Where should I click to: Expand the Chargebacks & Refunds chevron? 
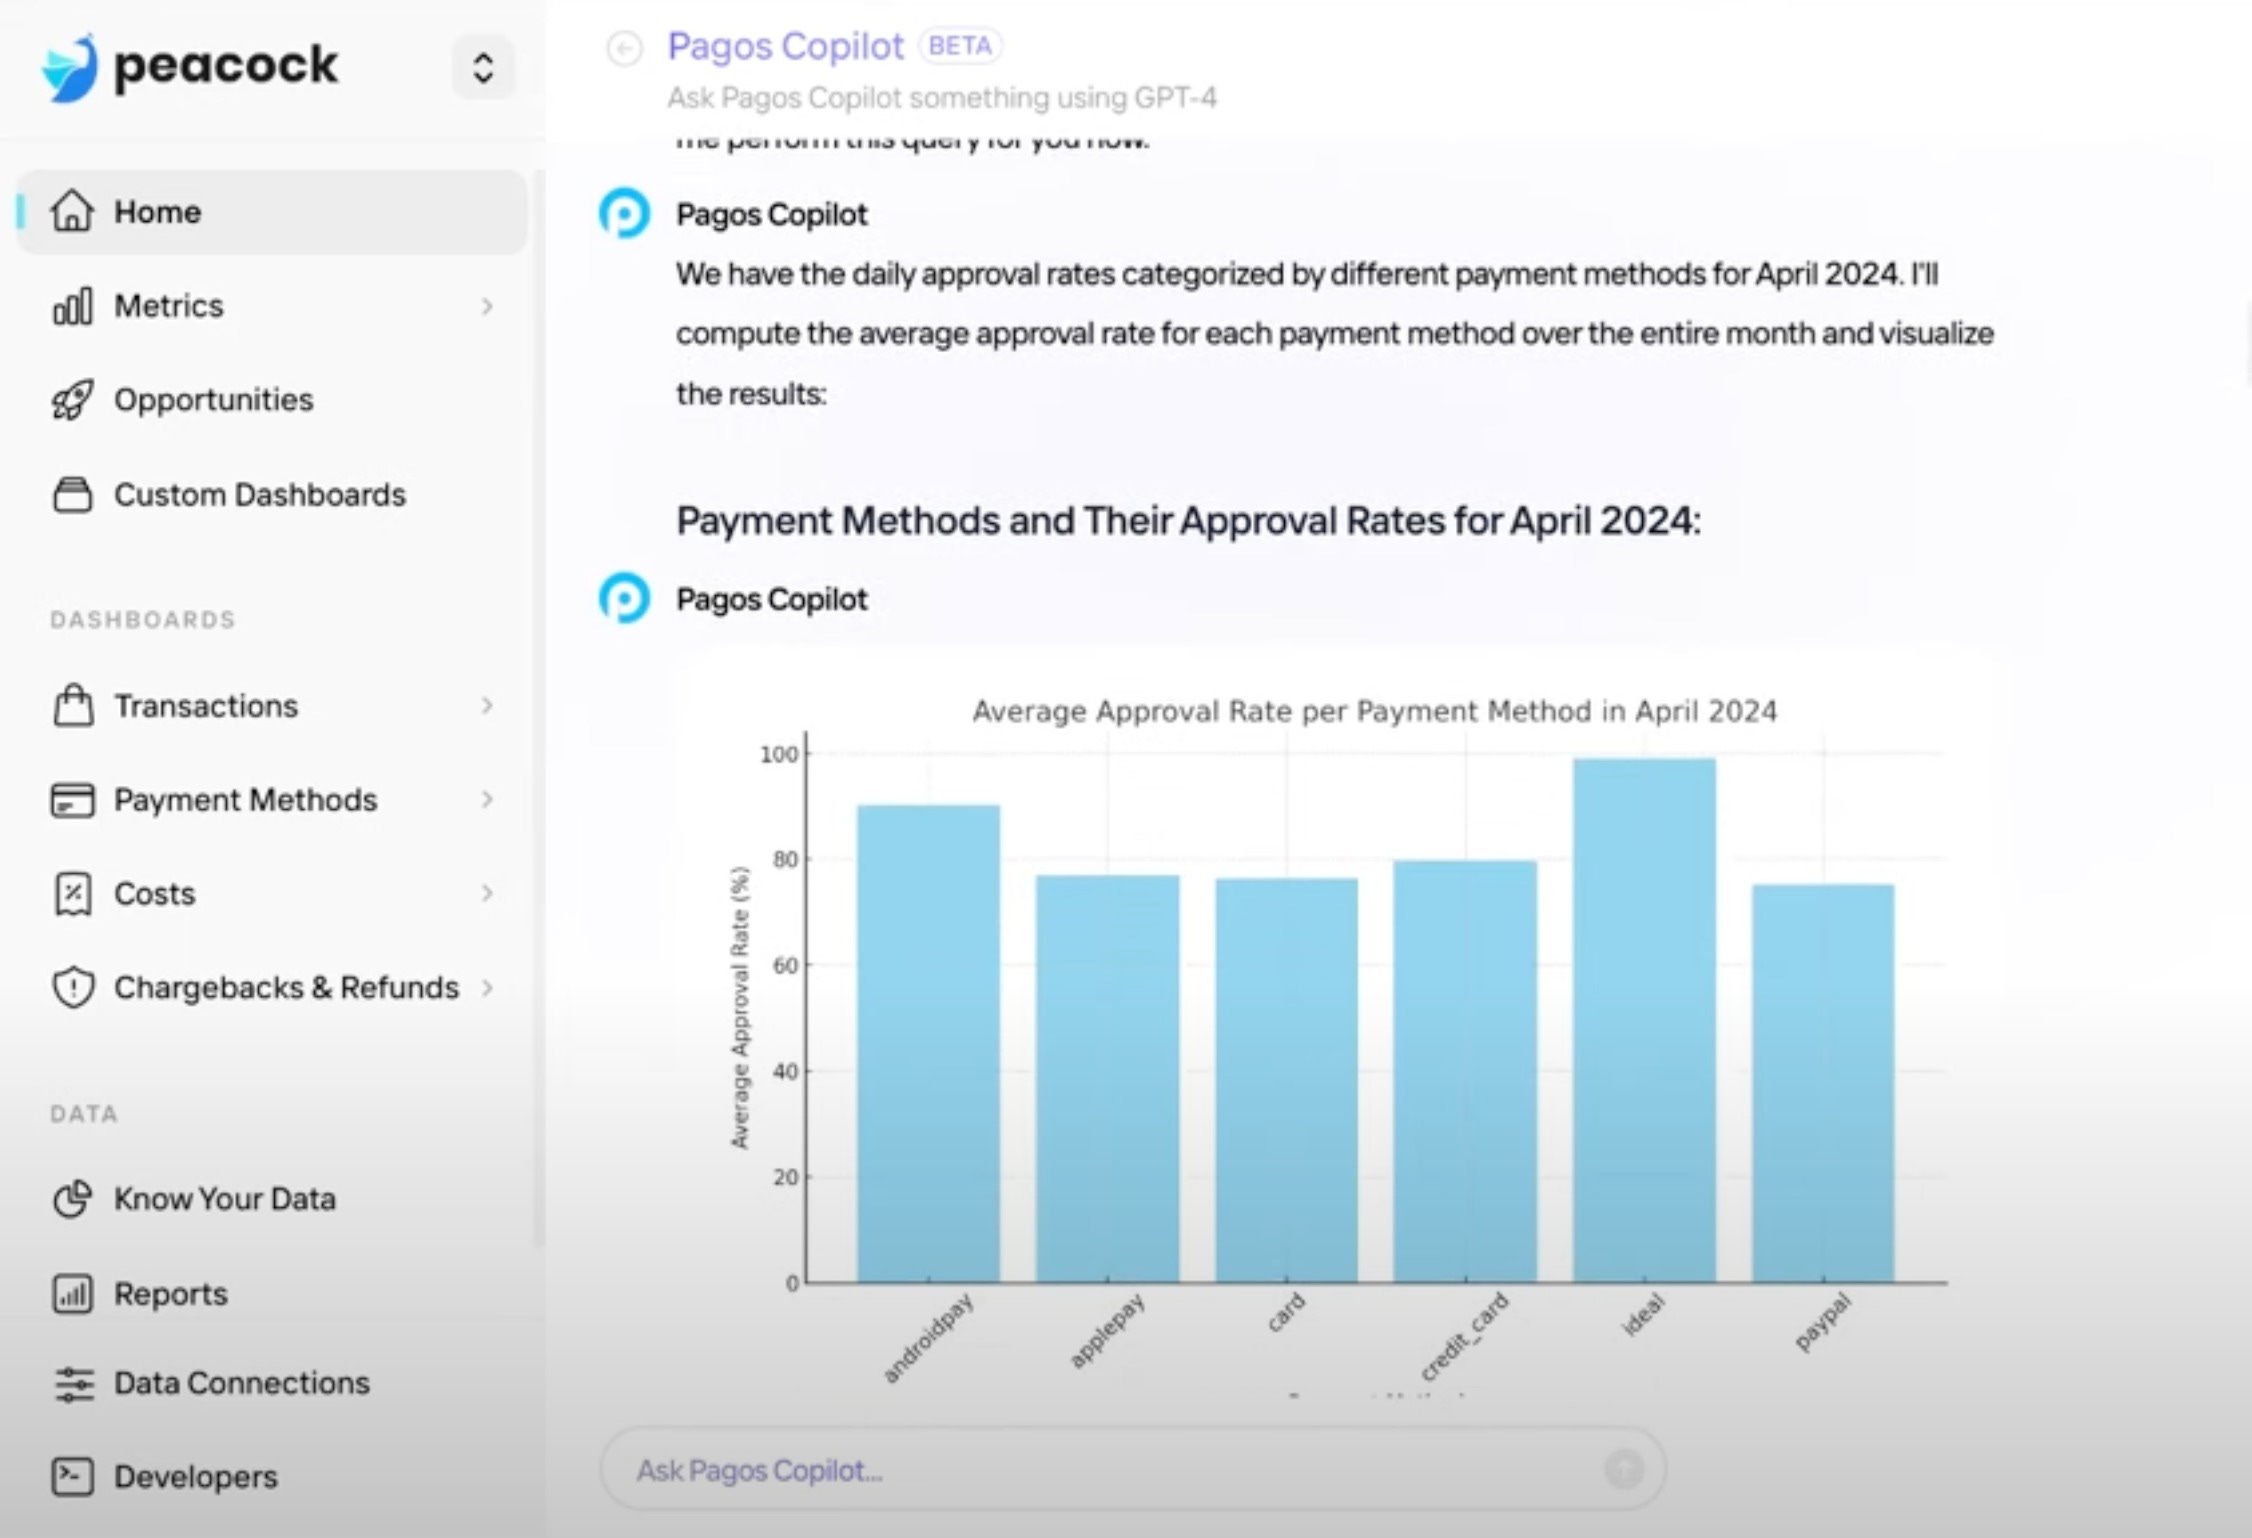487,988
